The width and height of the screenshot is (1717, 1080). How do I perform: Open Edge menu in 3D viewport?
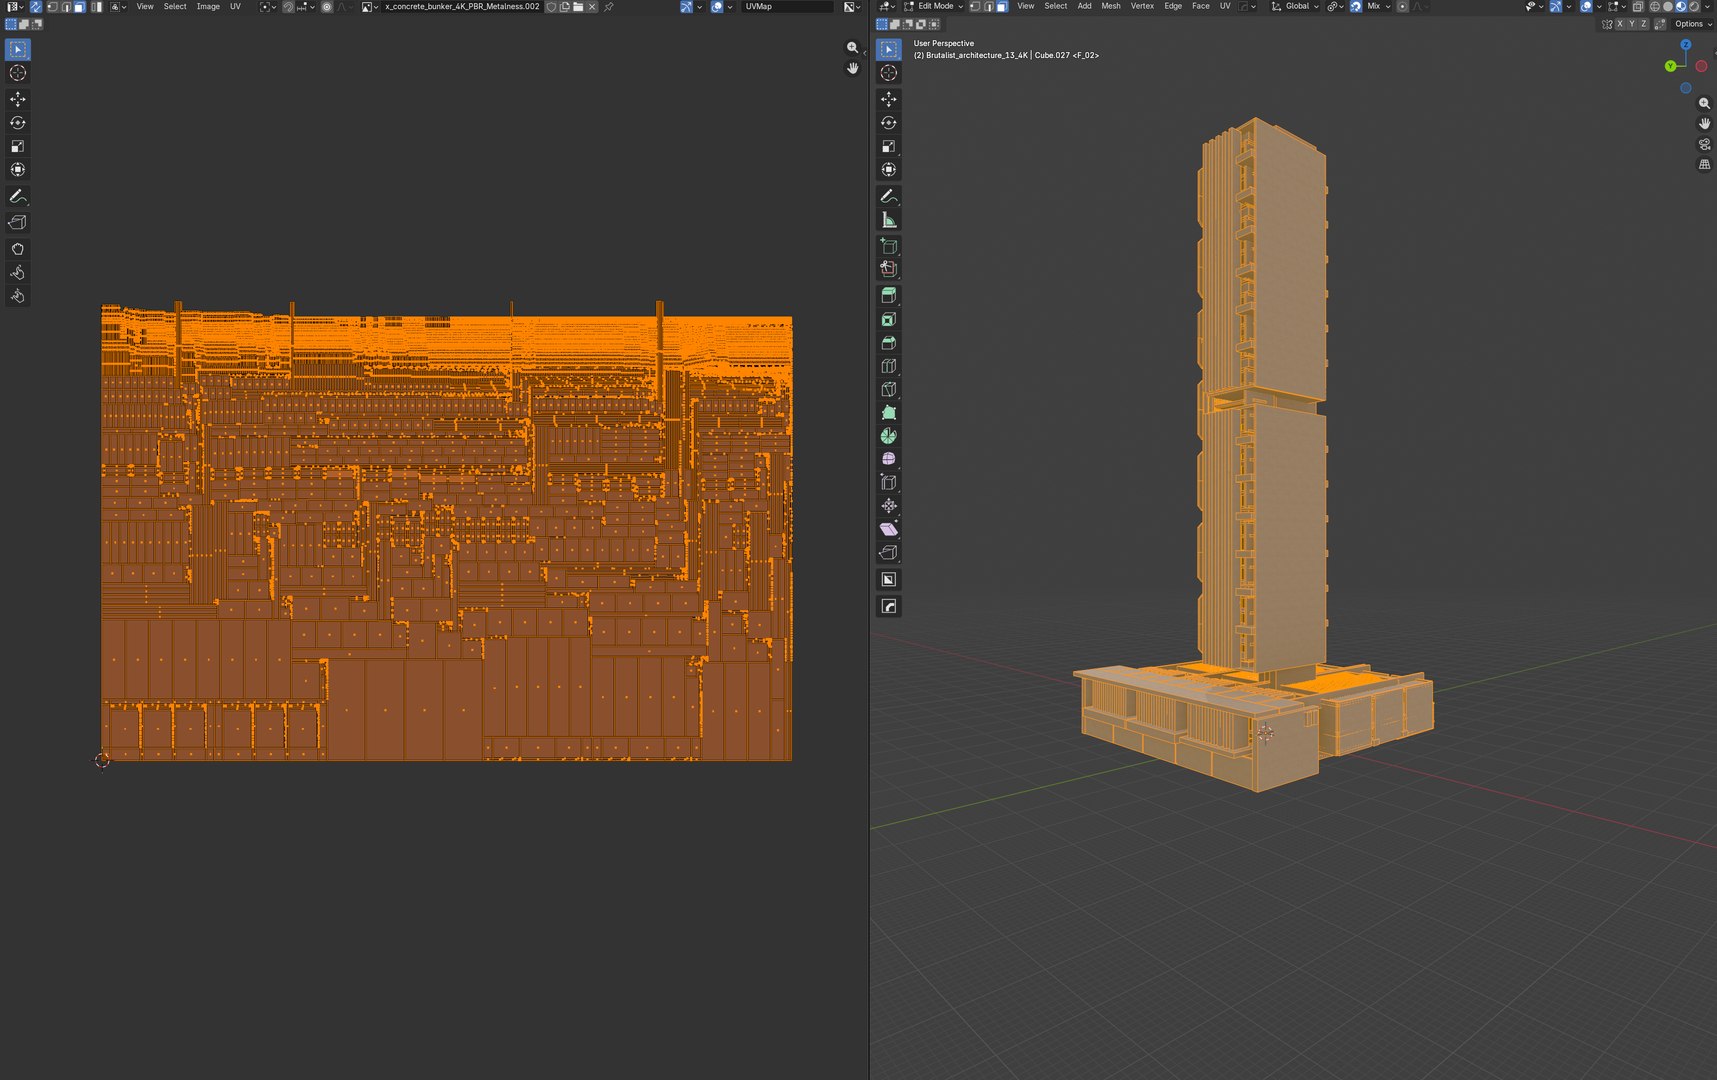click(x=1173, y=6)
